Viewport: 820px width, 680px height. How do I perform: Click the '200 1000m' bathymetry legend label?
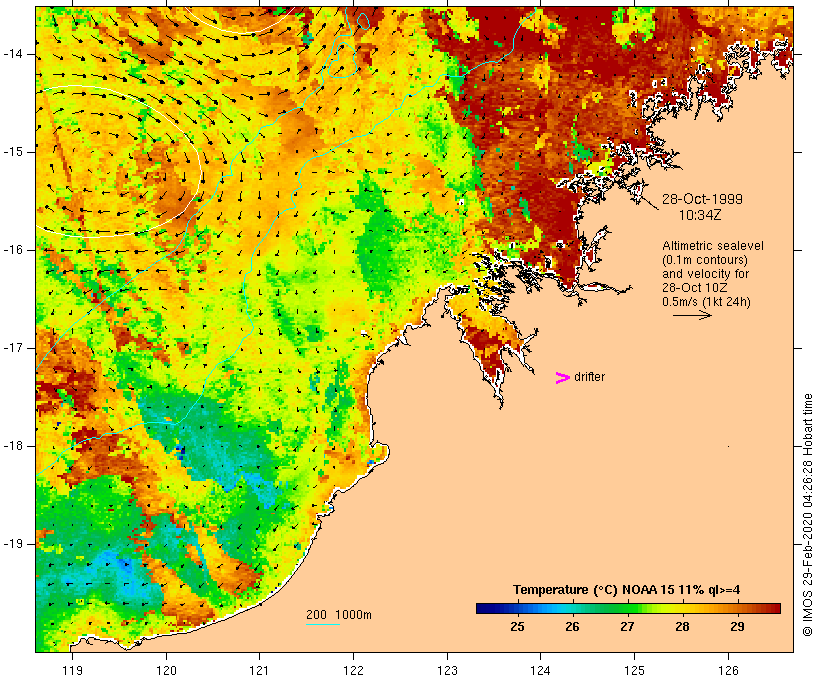coord(339,615)
